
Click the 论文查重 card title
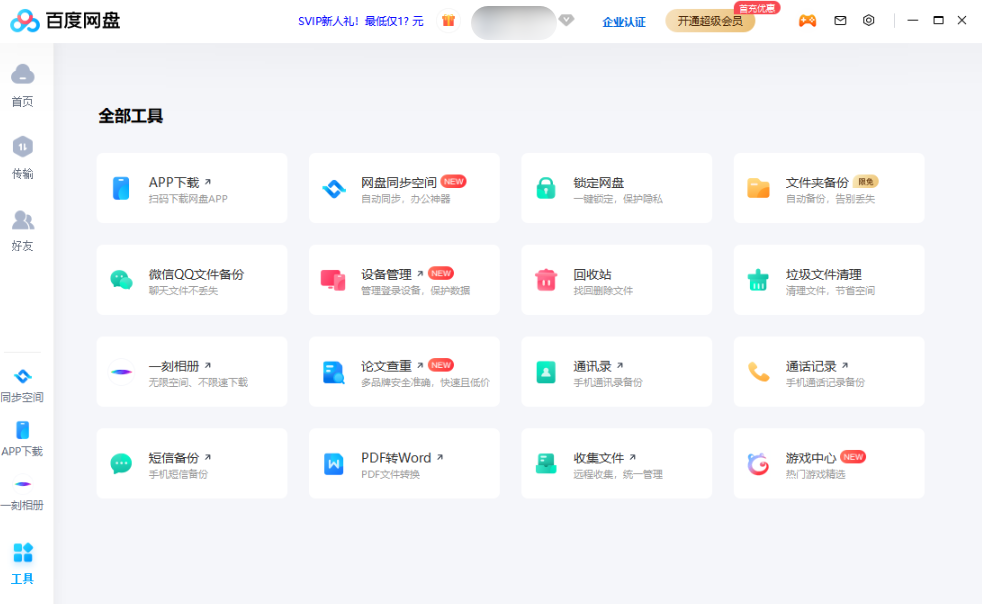tap(386, 366)
